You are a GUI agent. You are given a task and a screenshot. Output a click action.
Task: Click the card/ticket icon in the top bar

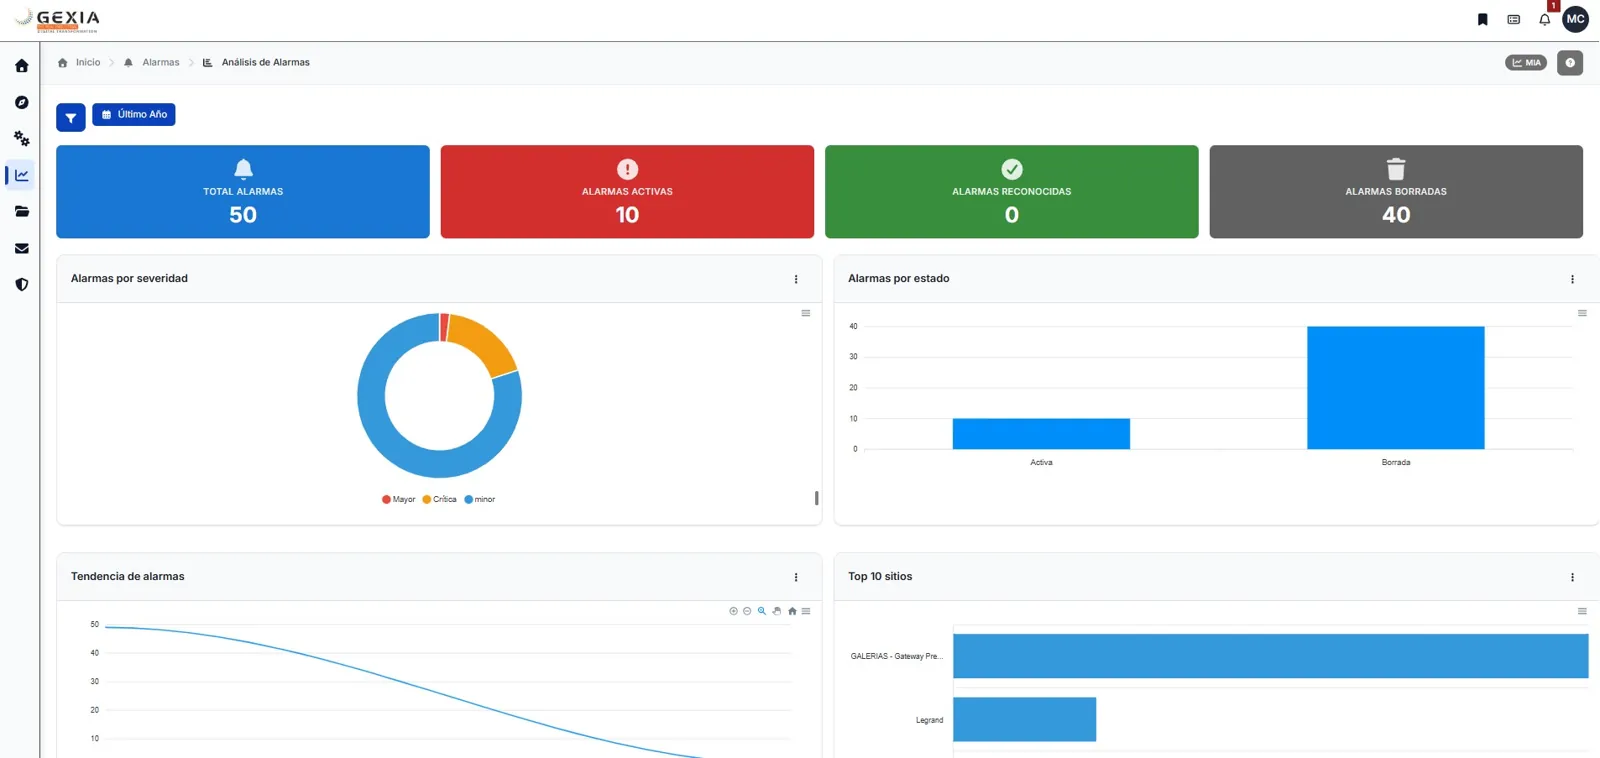point(1514,19)
